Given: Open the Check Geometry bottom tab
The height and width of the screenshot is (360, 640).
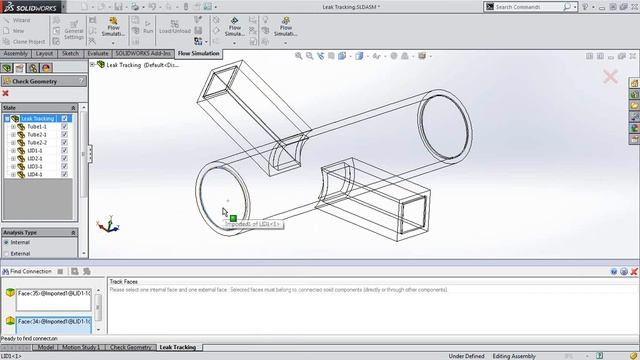Looking at the screenshot, I should coord(131,347).
